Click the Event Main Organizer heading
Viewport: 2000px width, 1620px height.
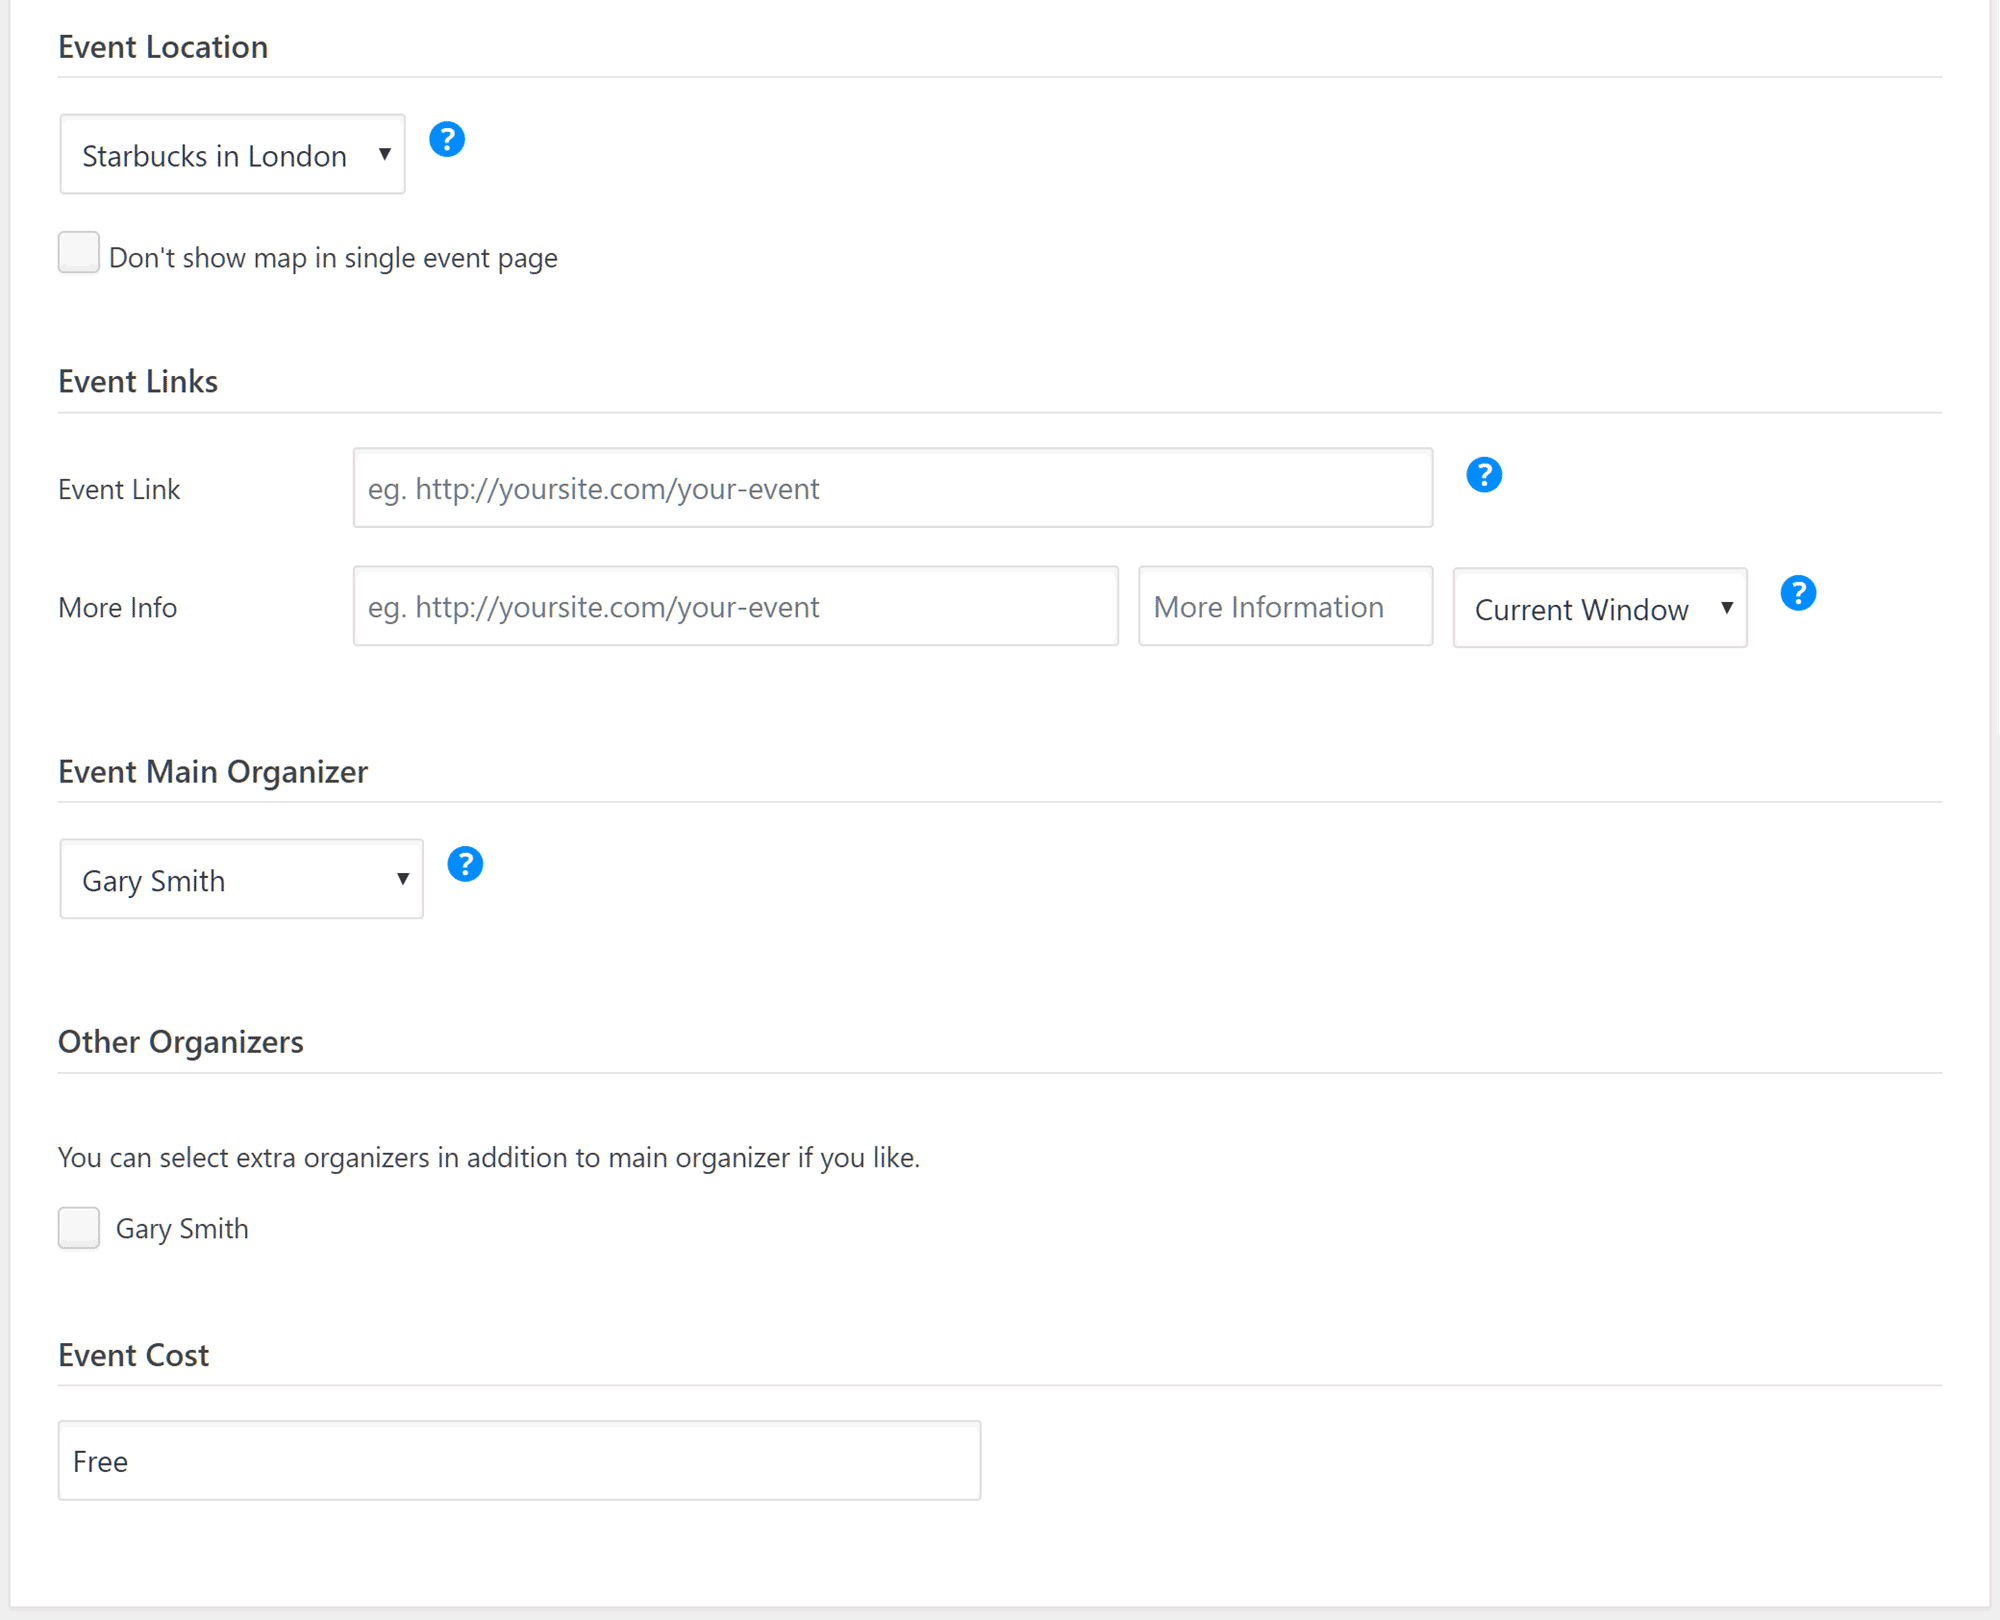coord(213,772)
